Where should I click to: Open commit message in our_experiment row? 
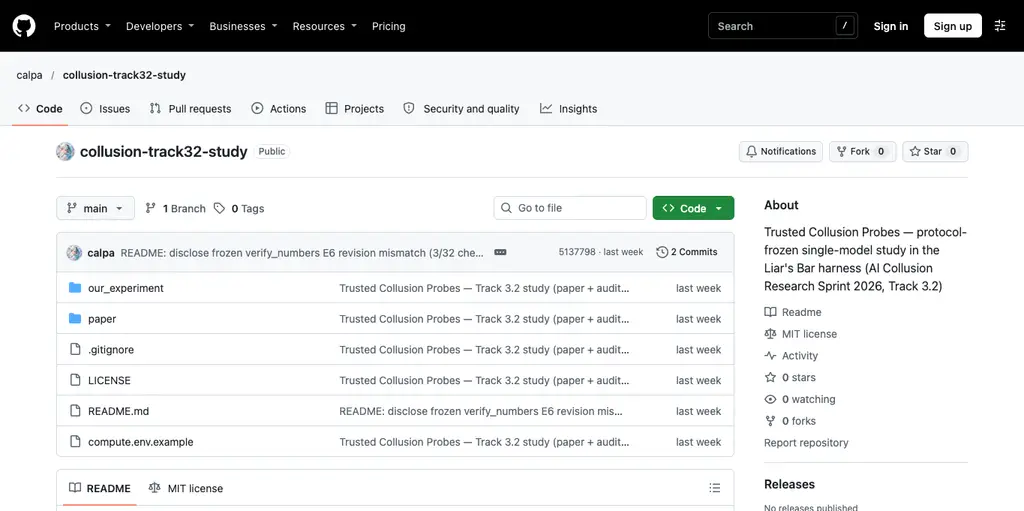tap(485, 288)
